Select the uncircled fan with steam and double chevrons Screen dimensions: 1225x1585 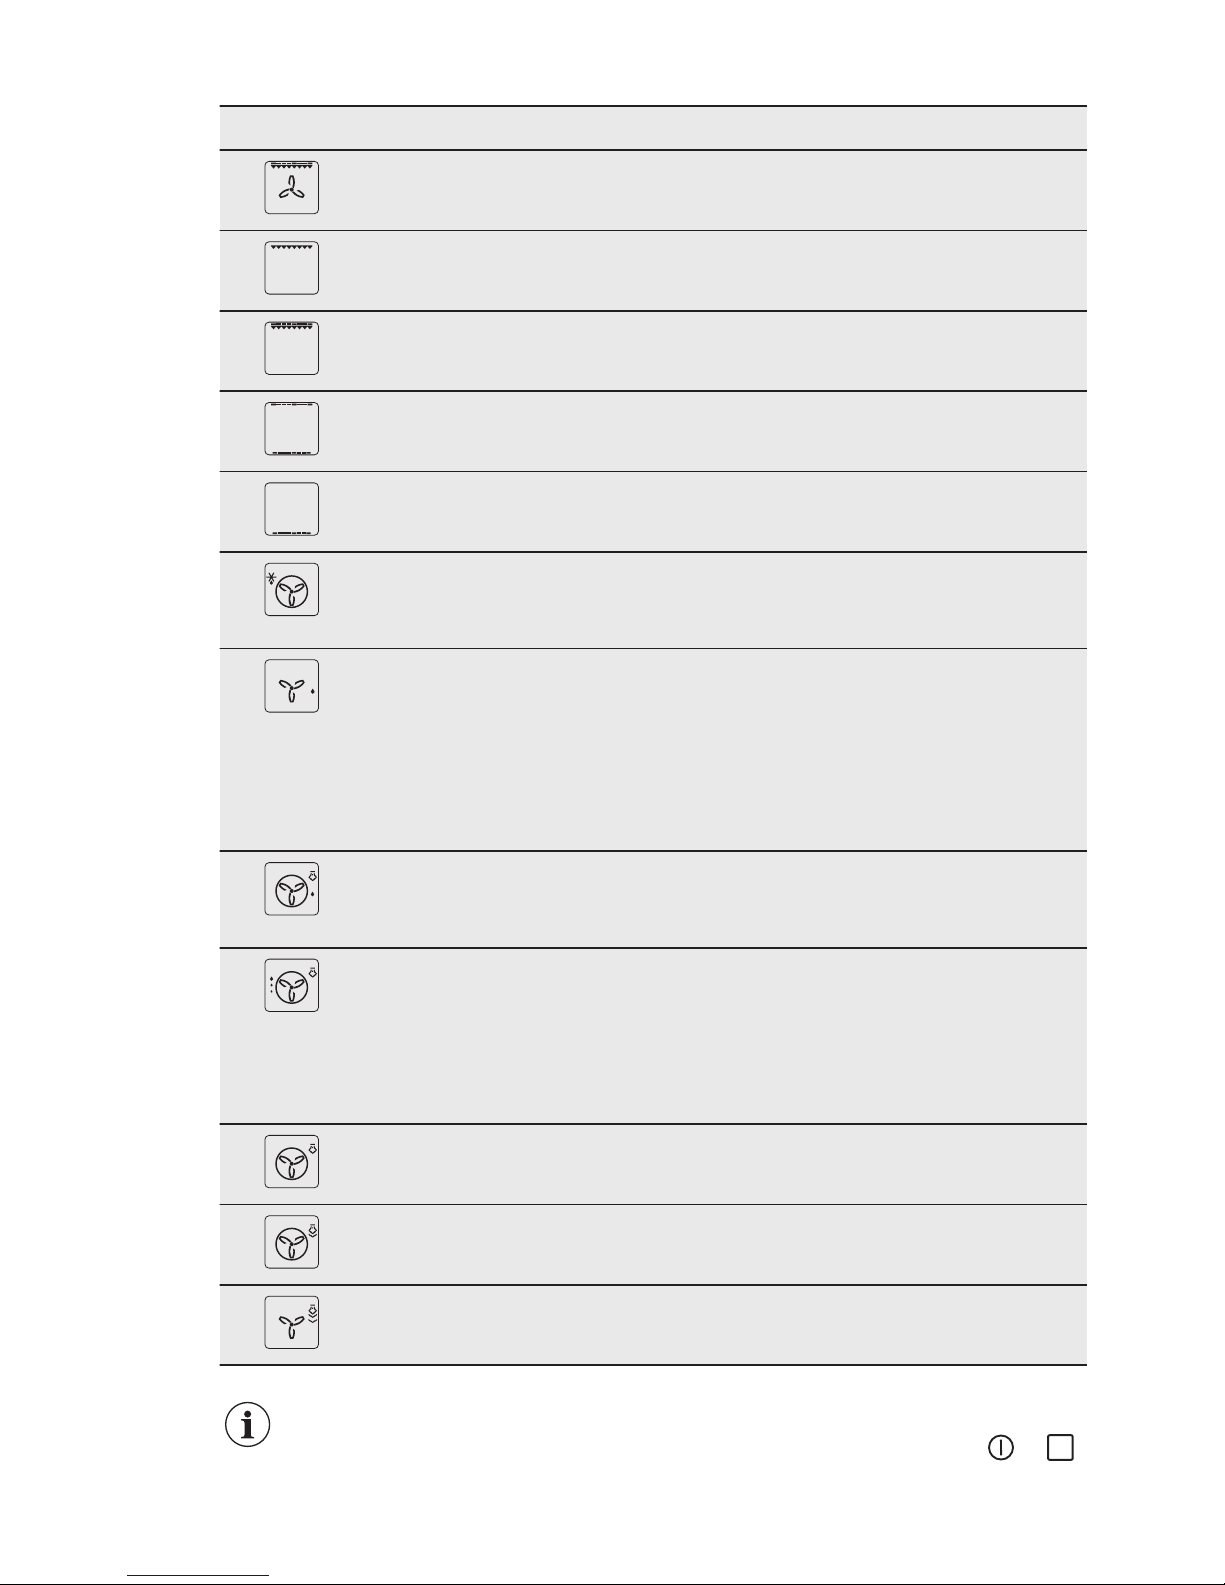(292, 1322)
